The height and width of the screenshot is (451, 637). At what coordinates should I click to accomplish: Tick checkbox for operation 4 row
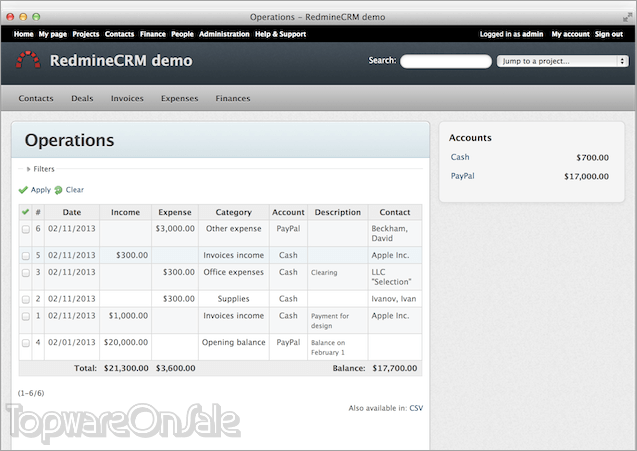(26, 343)
